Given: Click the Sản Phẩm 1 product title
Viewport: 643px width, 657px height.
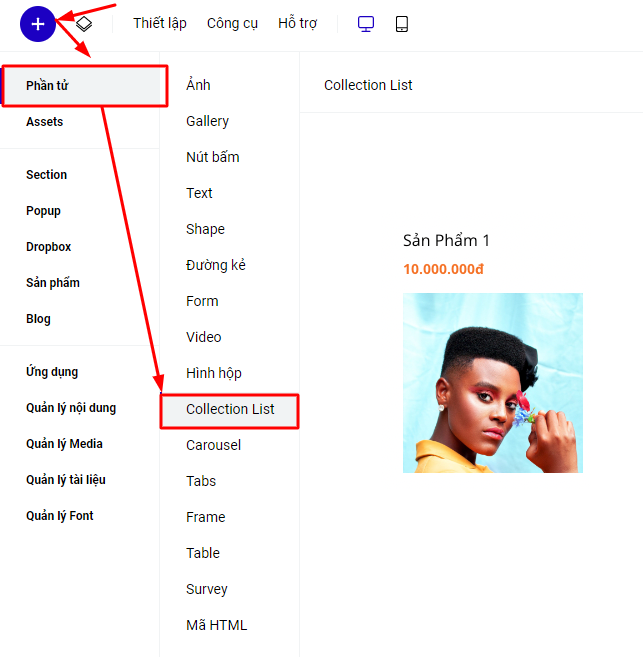Looking at the screenshot, I should pyautogui.click(x=446, y=241).
